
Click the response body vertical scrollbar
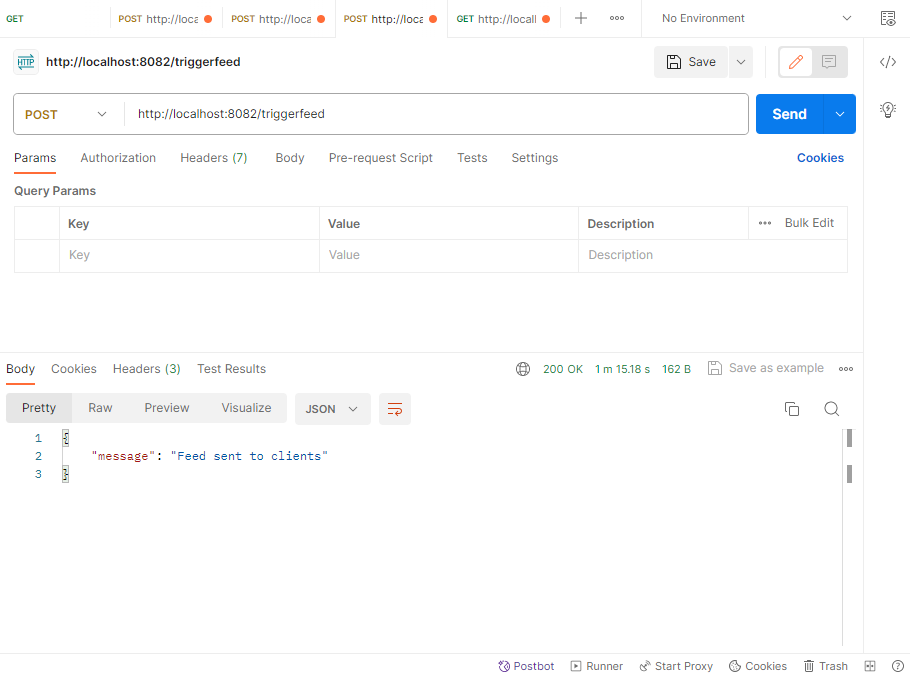coord(849,473)
